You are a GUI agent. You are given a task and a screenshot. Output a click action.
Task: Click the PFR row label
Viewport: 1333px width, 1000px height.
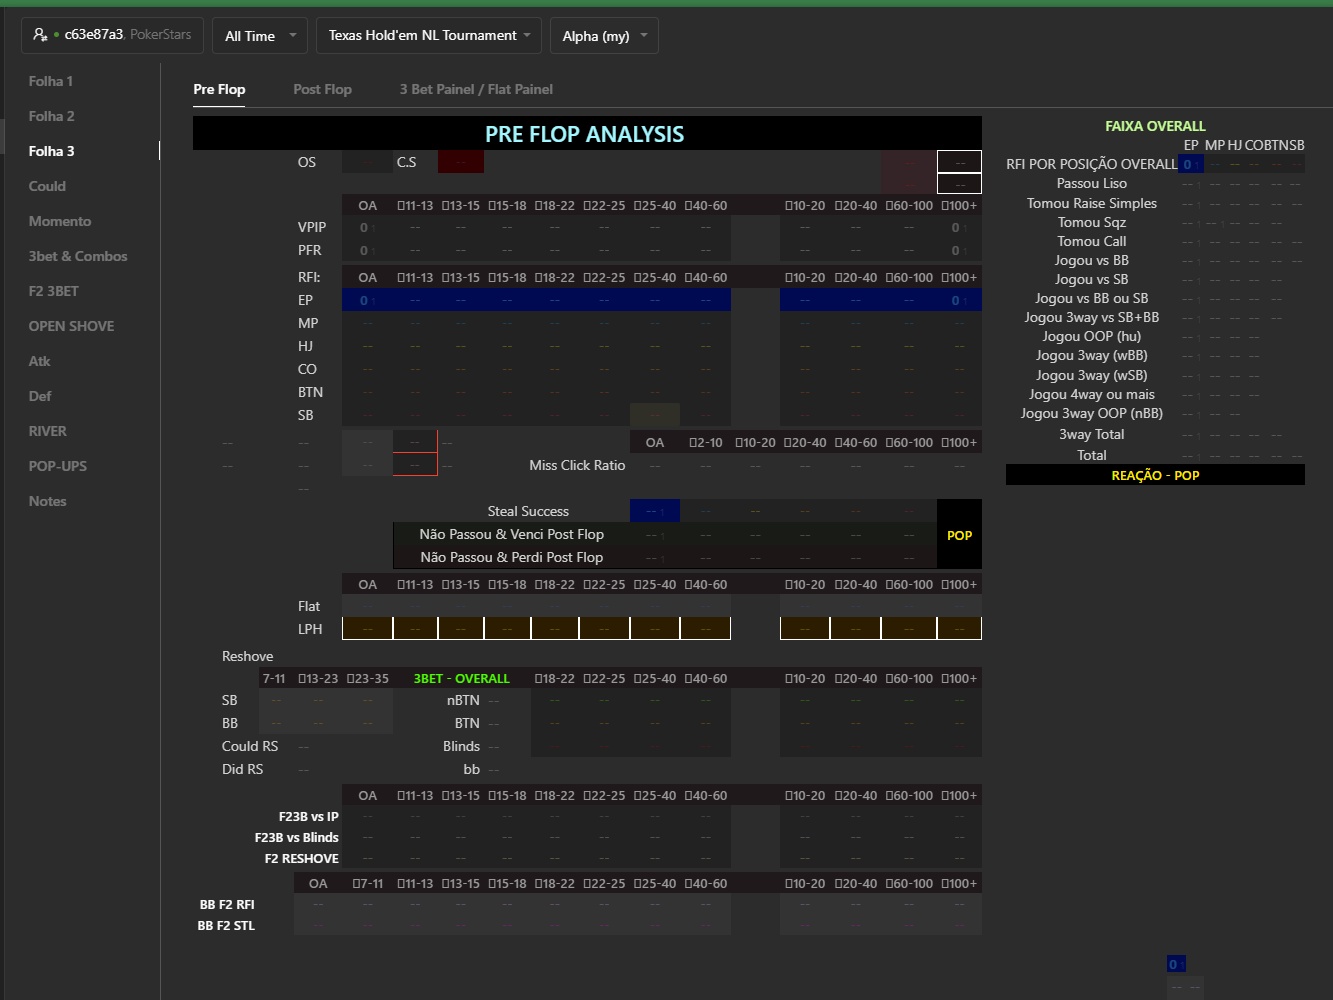point(309,250)
